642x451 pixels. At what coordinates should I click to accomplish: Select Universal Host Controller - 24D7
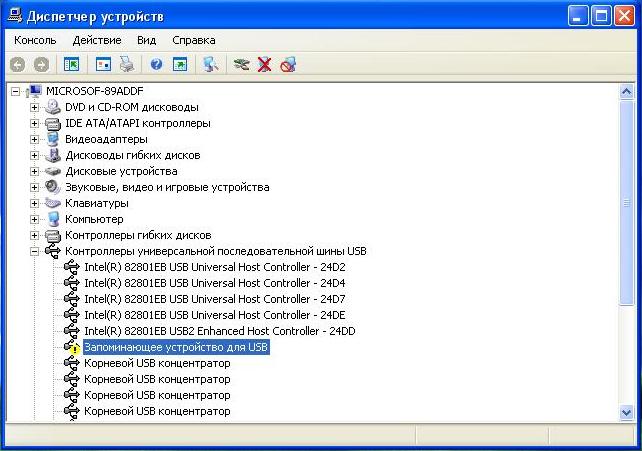pyautogui.click(x=215, y=299)
